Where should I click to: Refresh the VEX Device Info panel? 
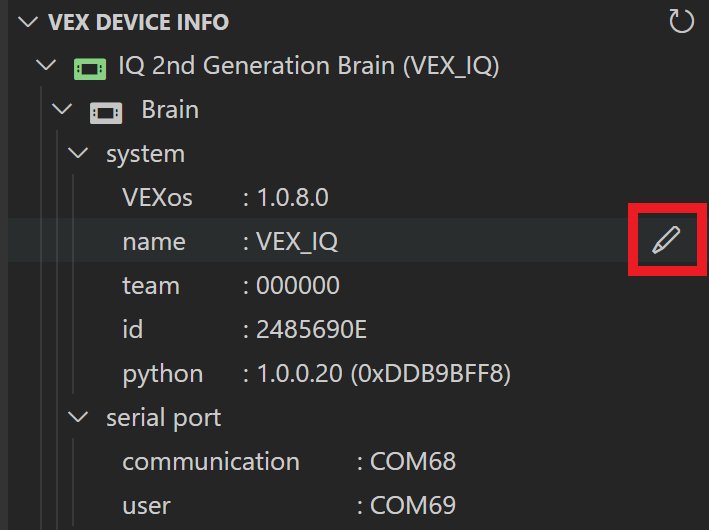681,21
